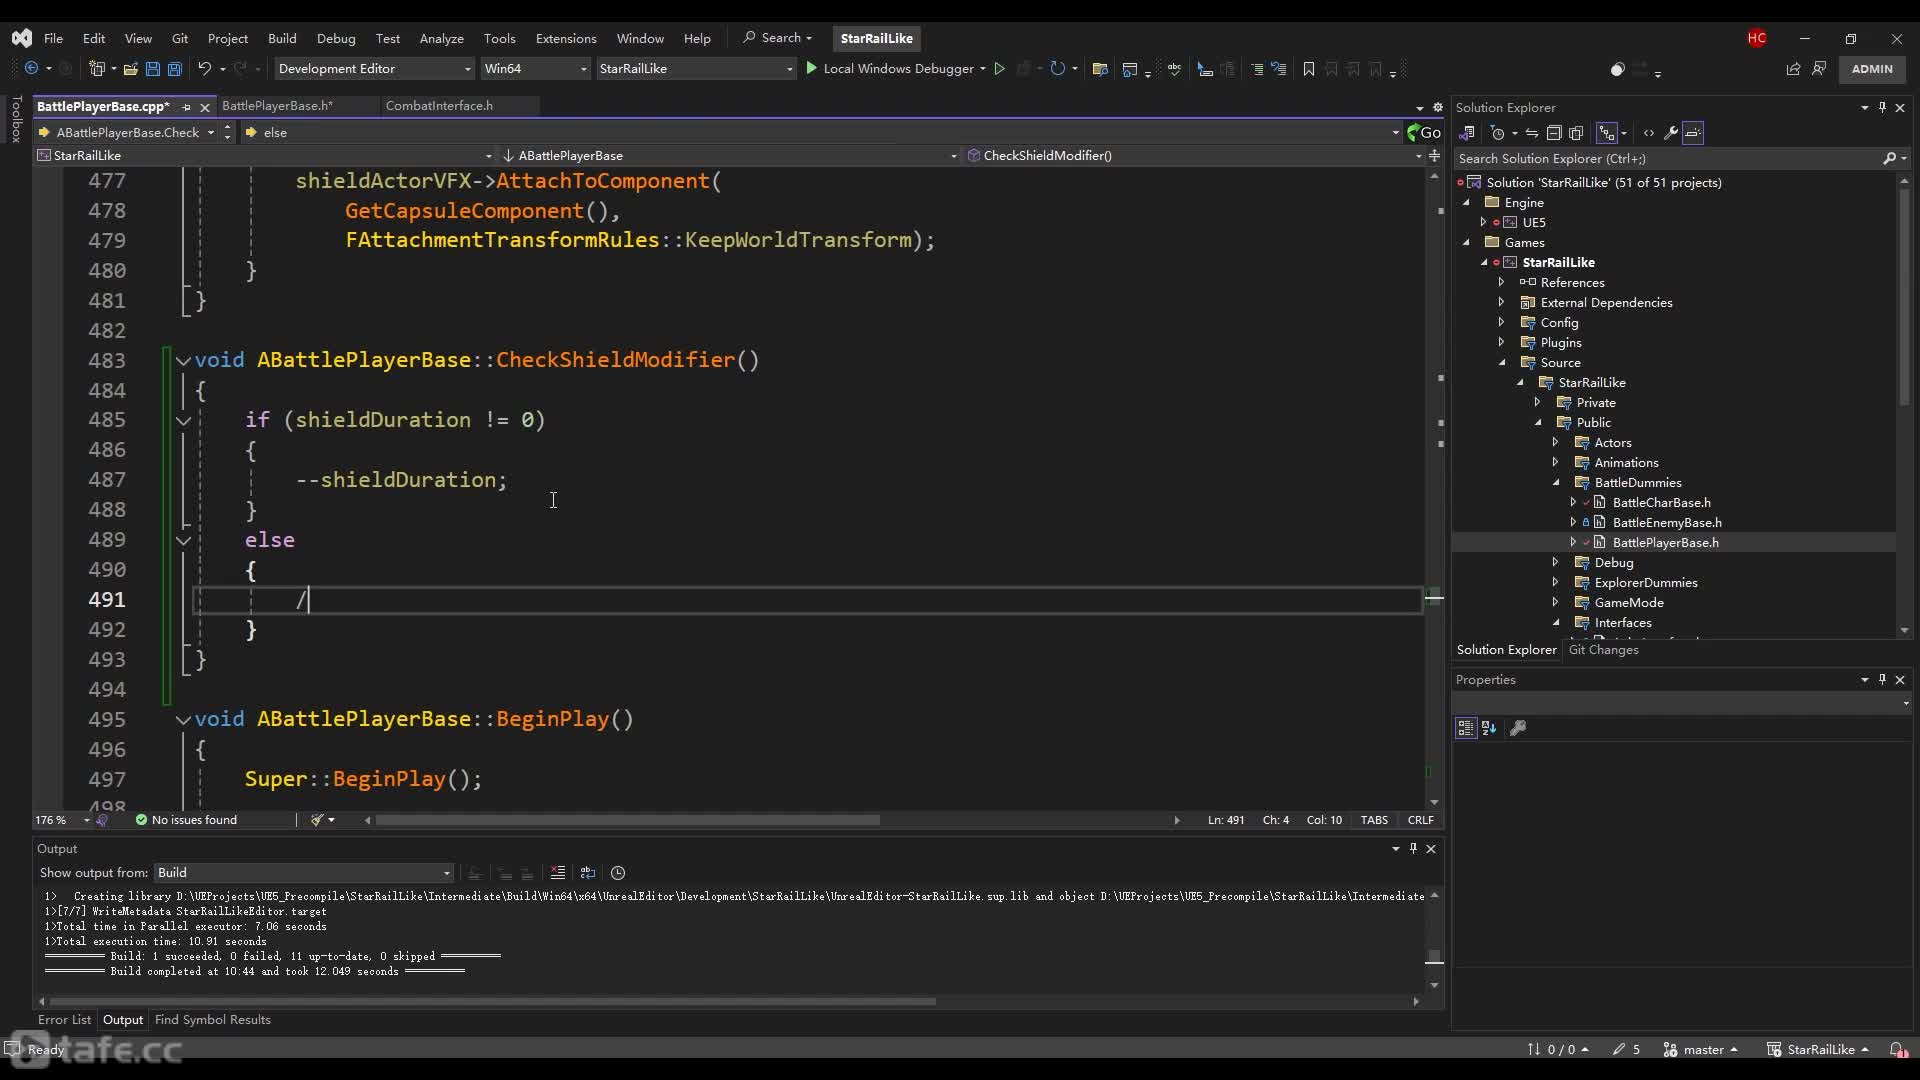This screenshot has width=1920, height=1080.
Task: Click the Output source dropdown Build
Action: point(301,872)
